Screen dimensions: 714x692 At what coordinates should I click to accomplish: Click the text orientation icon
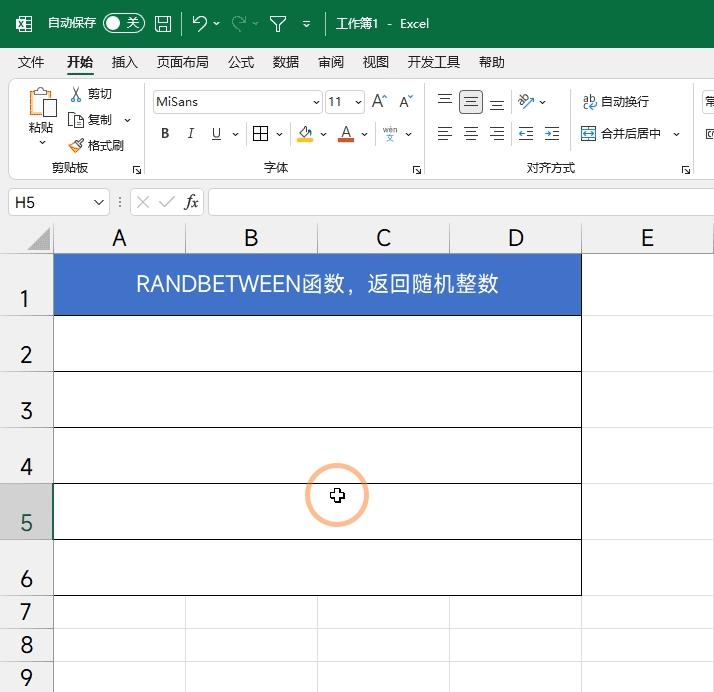[x=525, y=101]
